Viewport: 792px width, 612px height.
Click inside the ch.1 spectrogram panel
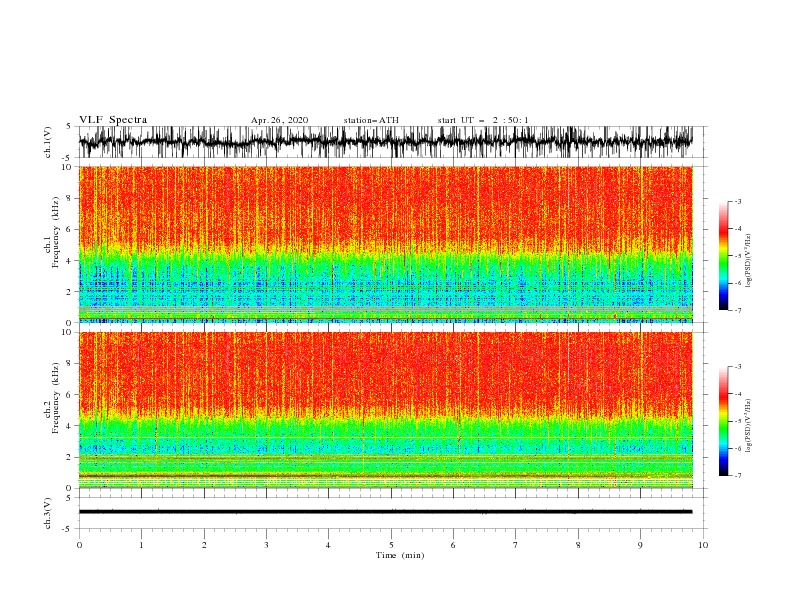tap(385, 244)
